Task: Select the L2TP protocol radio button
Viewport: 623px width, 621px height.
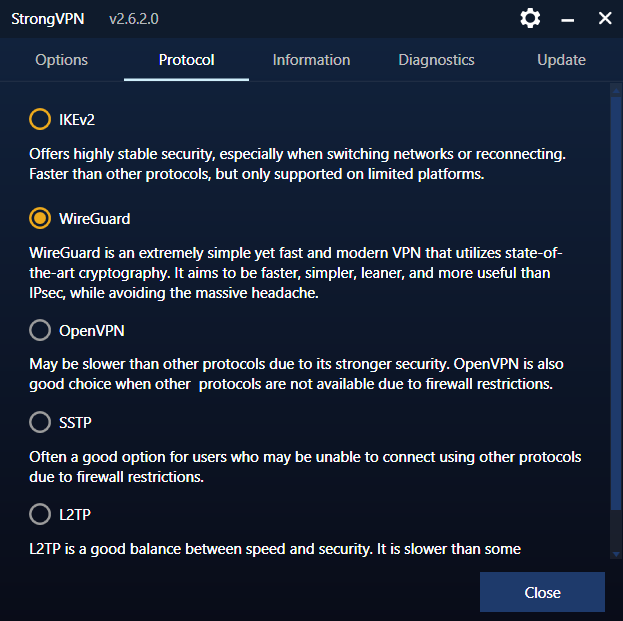Action: click(x=40, y=514)
